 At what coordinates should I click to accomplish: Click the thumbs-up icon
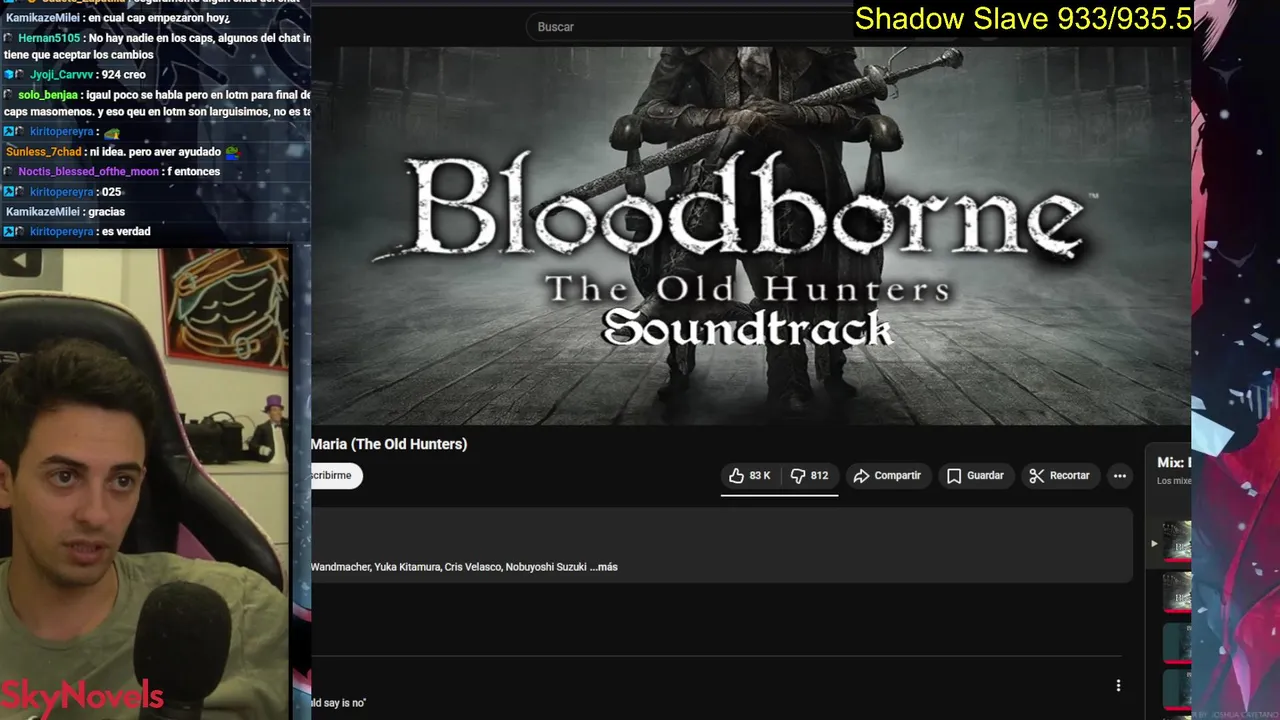pyautogui.click(x=736, y=476)
